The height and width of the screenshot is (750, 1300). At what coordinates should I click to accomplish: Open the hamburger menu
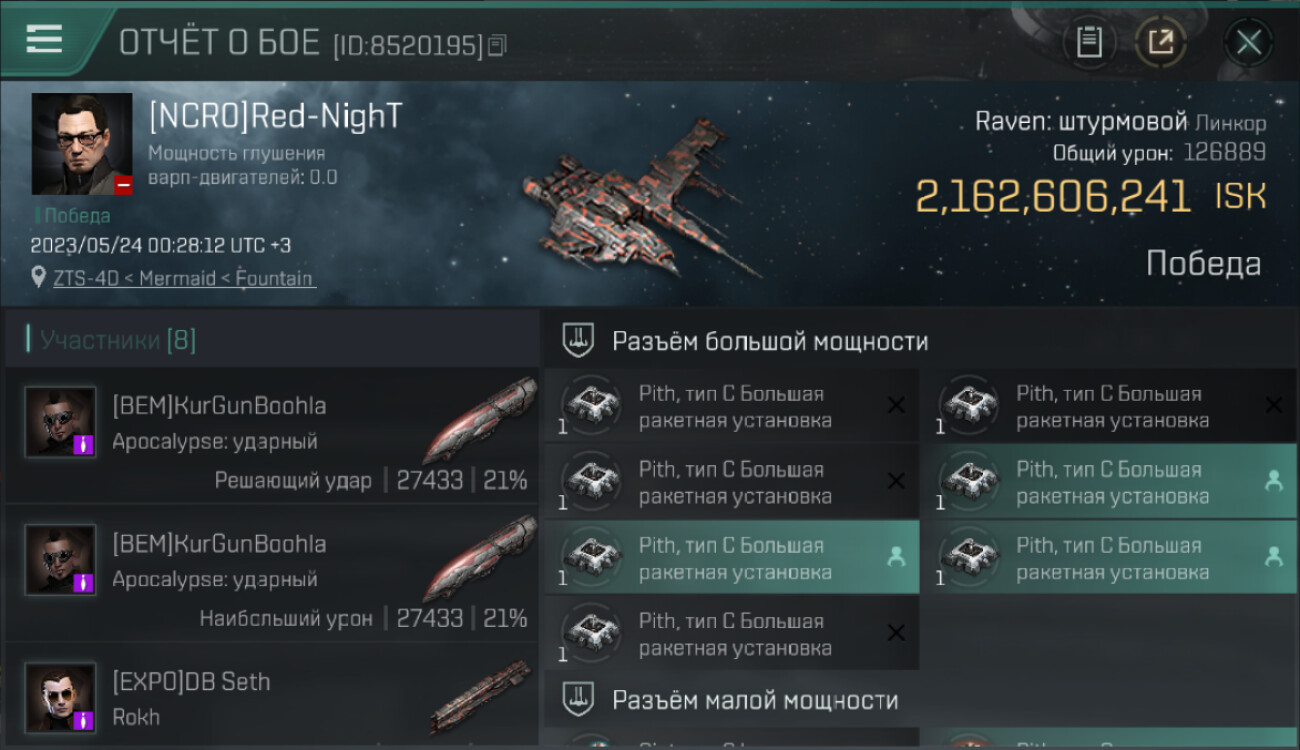(44, 40)
